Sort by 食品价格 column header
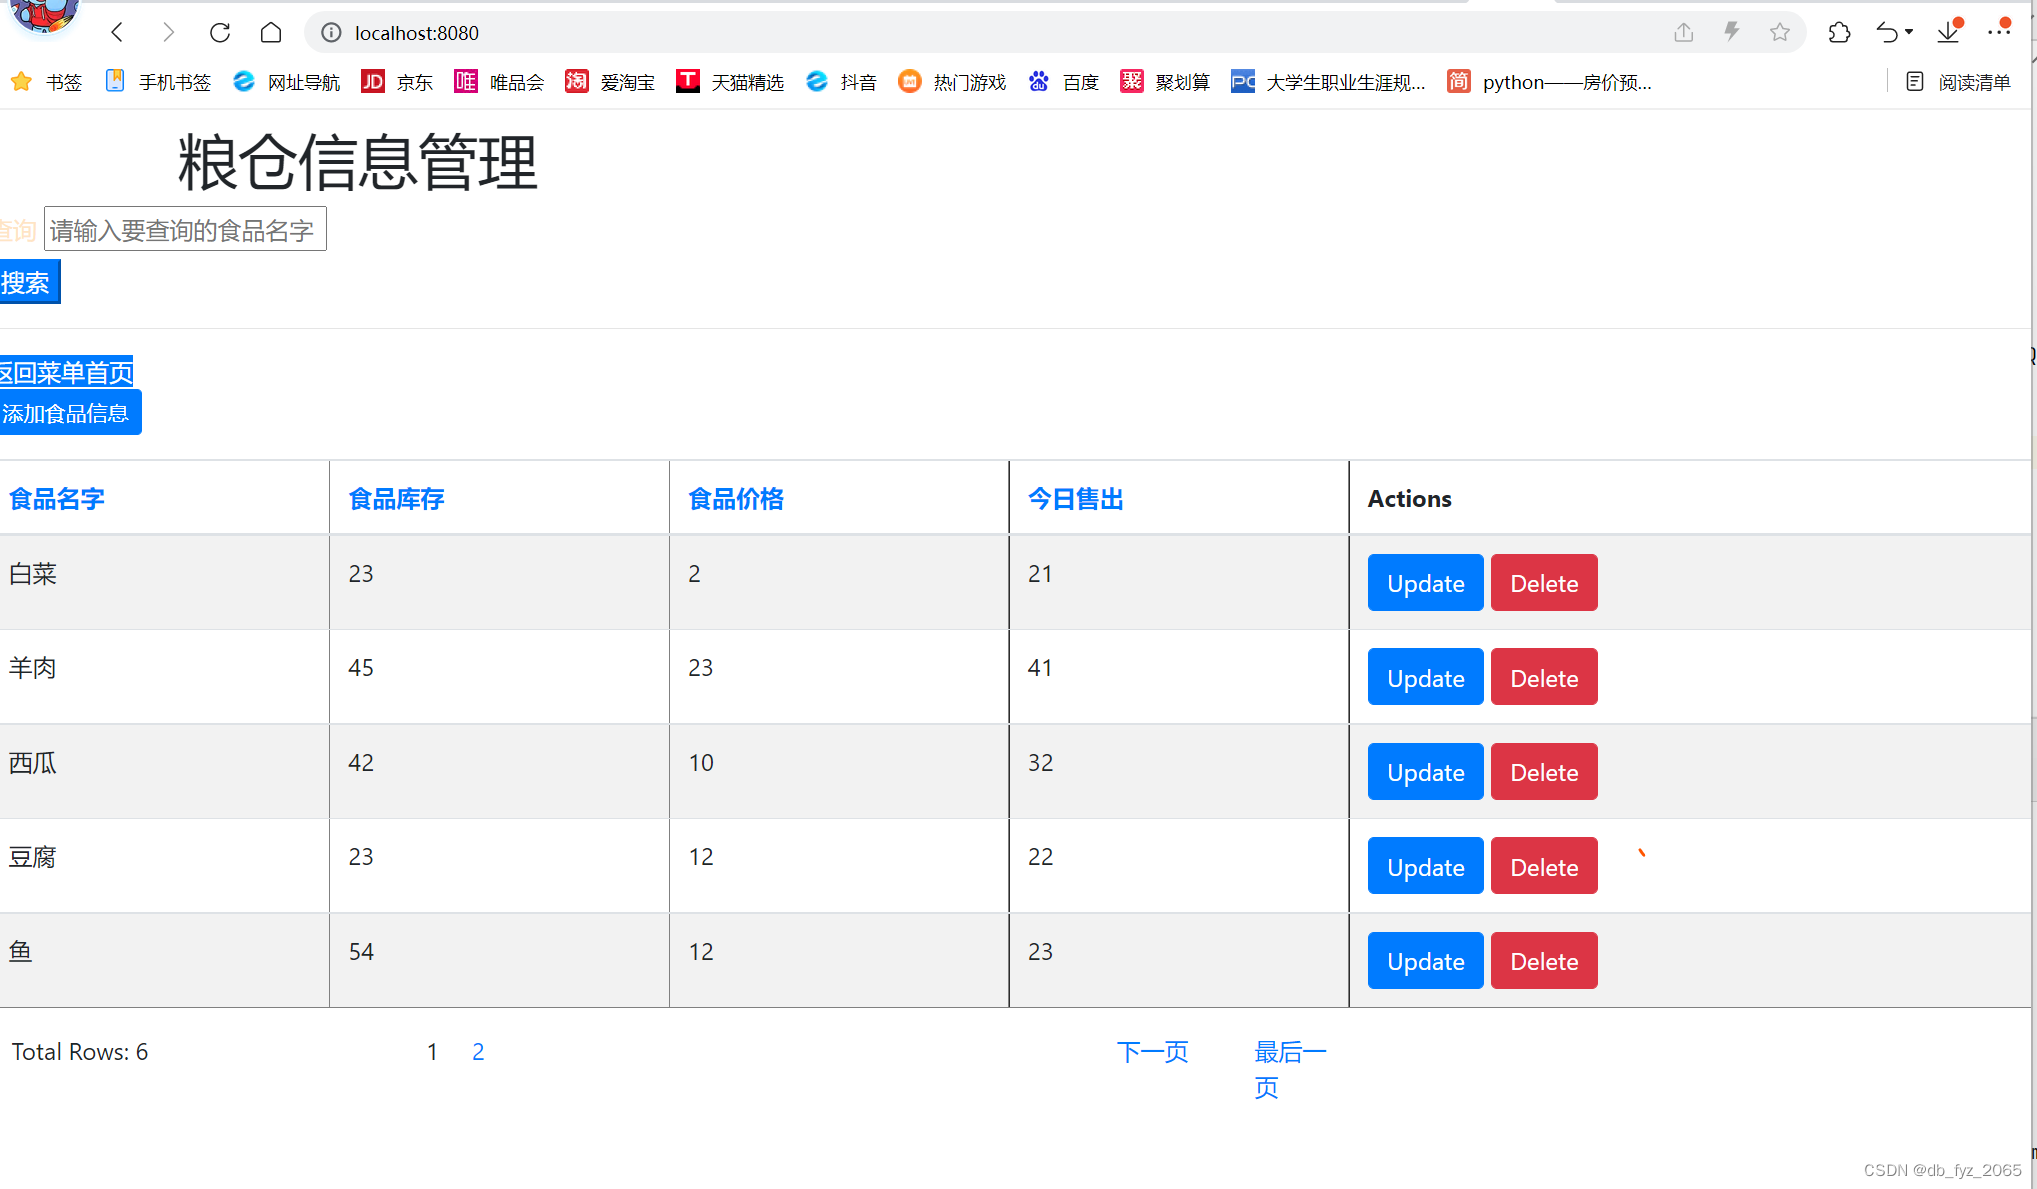The image size is (2037, 1189). 736,499
